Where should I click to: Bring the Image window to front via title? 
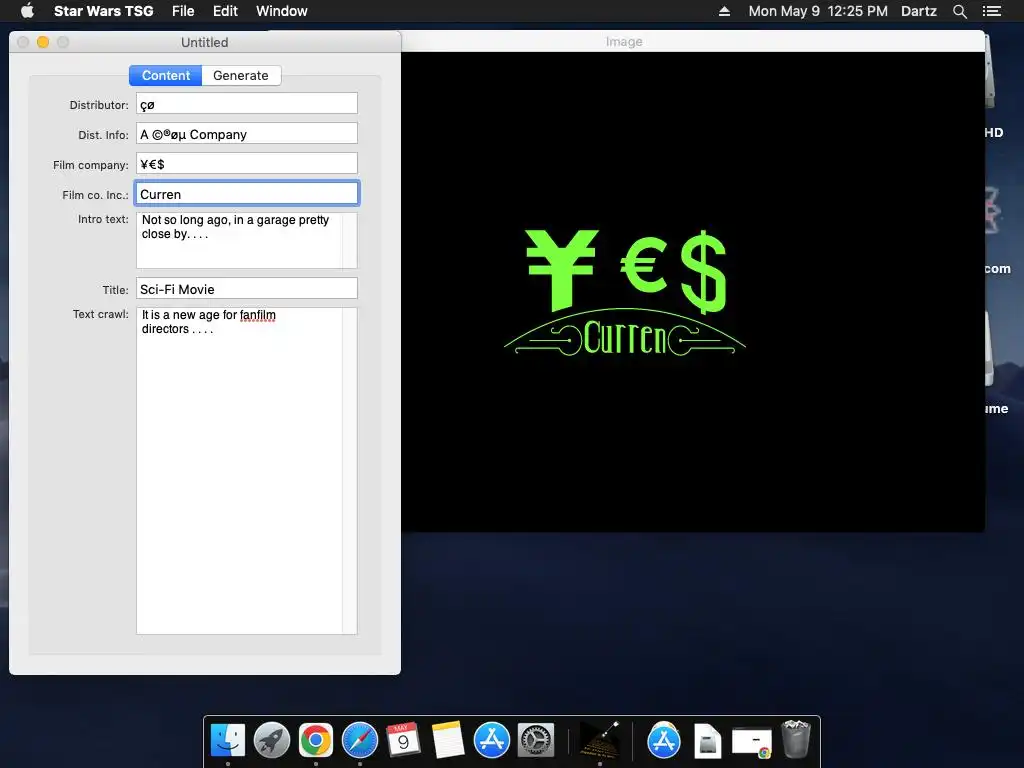pyautogui.click(x=624, y=41)
